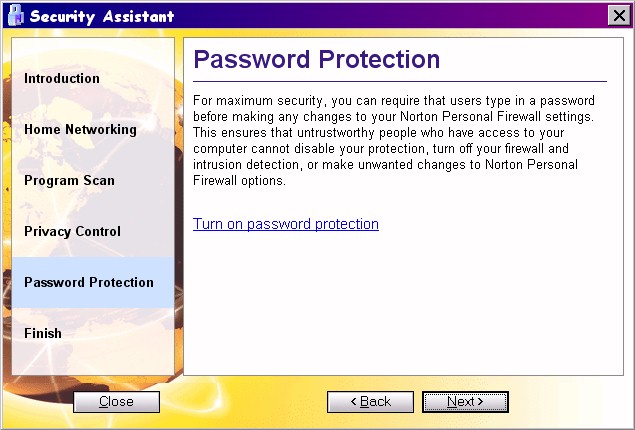
Task: Jump to the Finish step
Action: [43, 333]
